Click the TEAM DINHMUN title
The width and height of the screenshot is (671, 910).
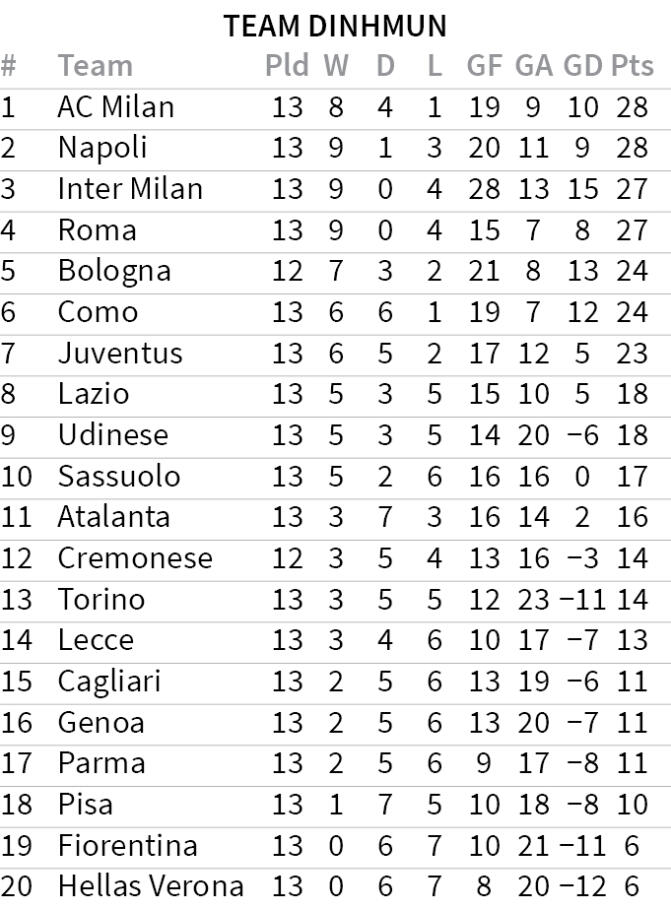point(335,25)
